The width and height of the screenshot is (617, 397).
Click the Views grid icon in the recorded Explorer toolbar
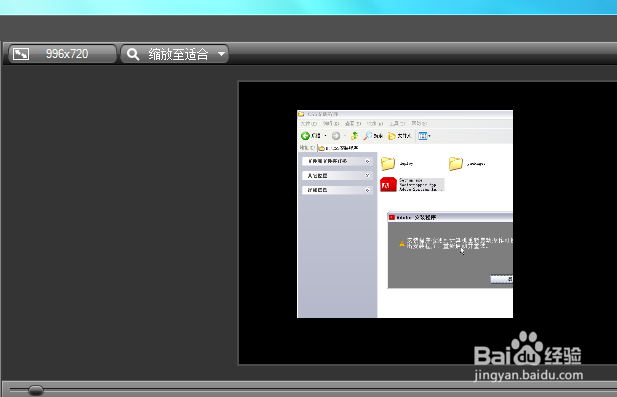[423, 136]
